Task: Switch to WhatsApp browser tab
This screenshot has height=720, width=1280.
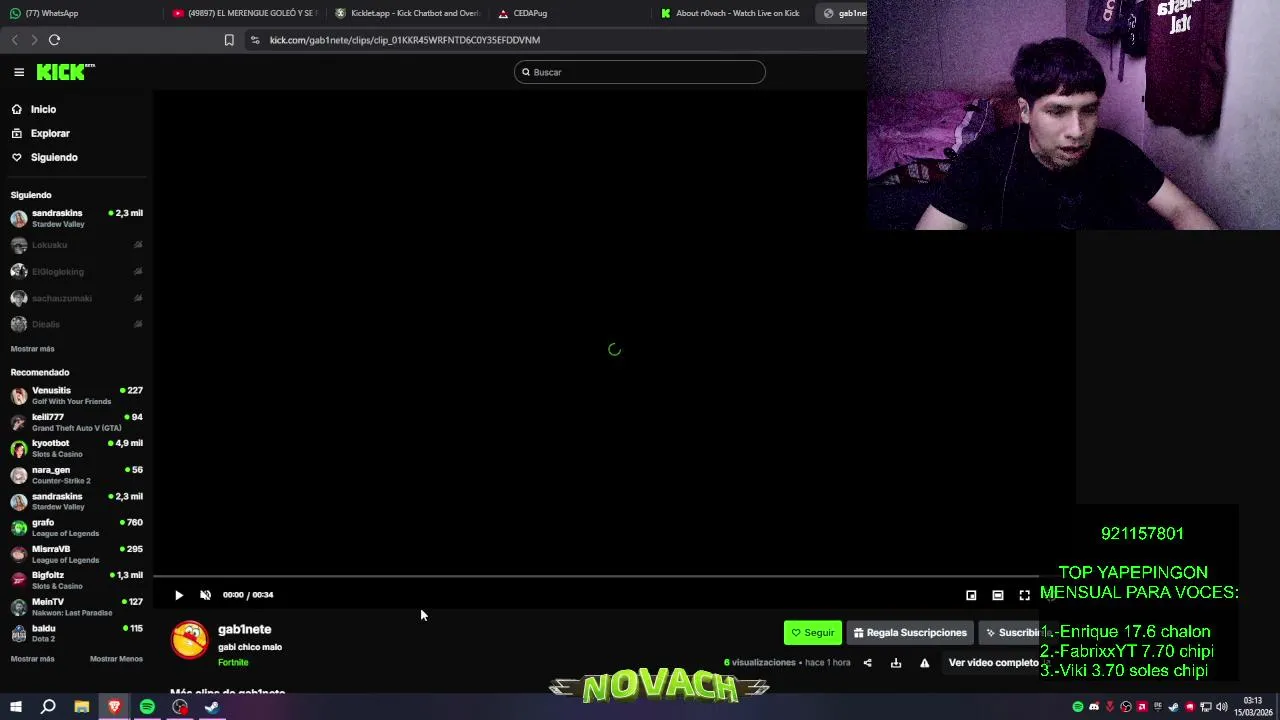Action: pos(80,13)
